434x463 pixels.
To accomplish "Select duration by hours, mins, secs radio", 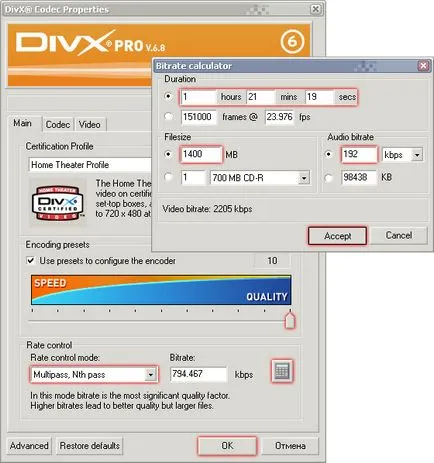I will [x=168, y=97].
